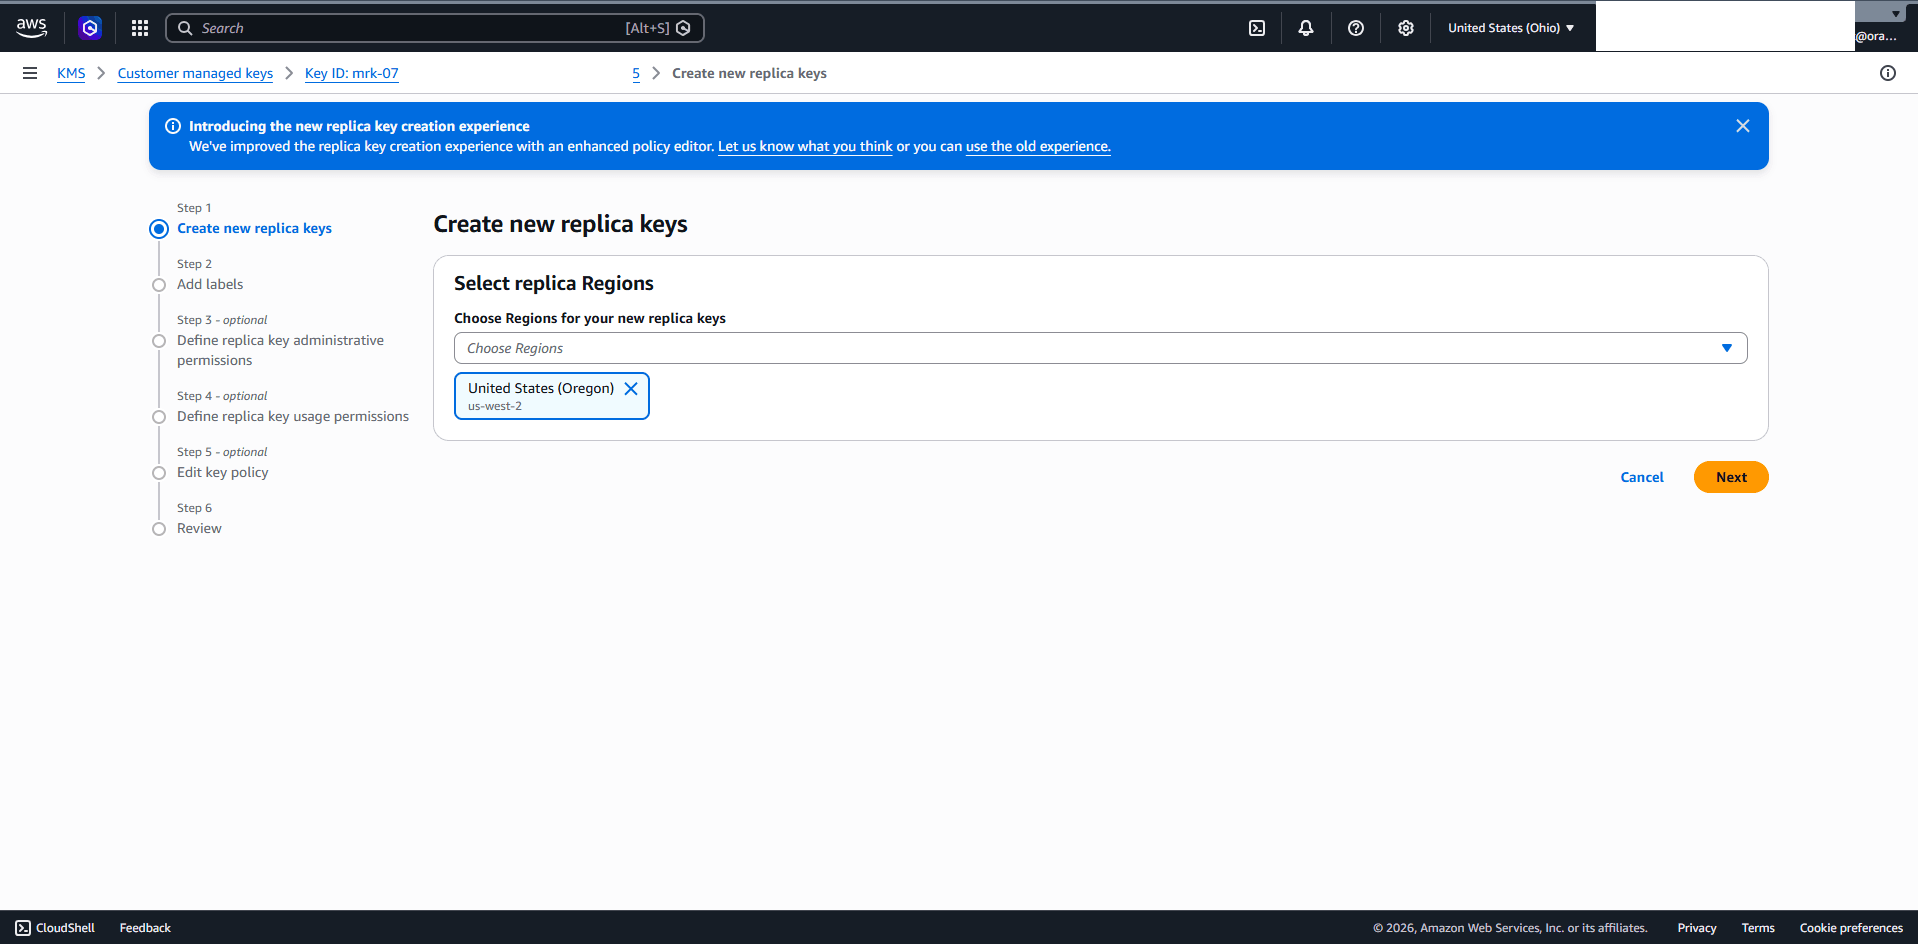1918x944 pixels.
Task: Open the notifications bell icon
Action: 1306,27
